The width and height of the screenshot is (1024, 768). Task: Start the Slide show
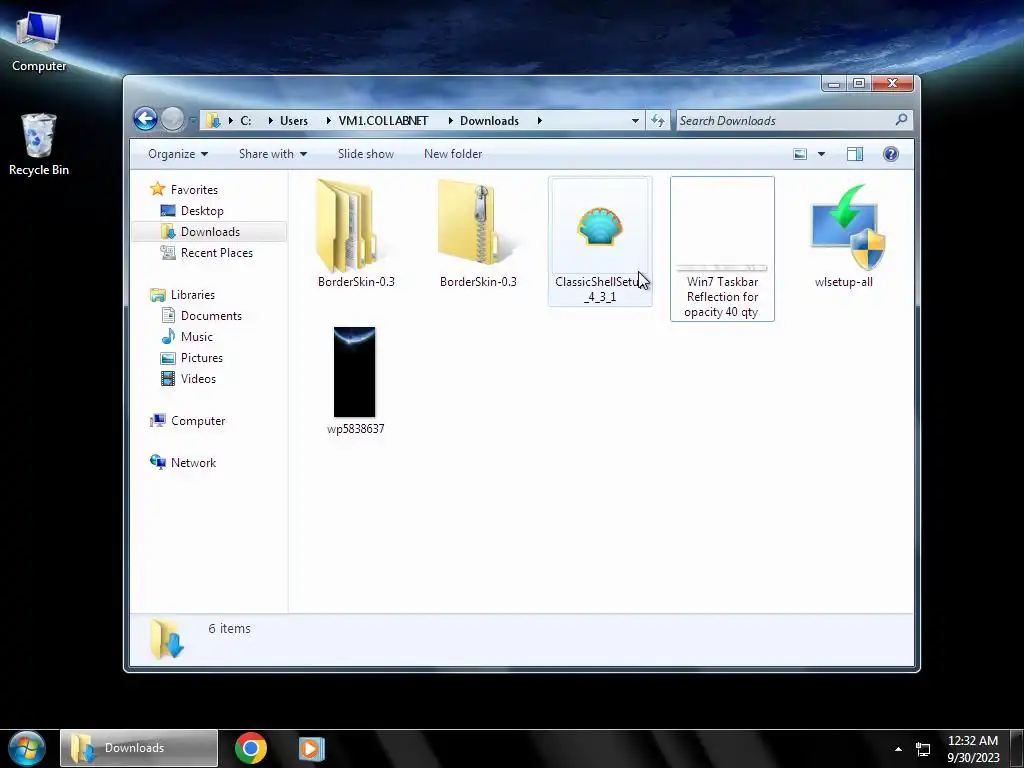[366, 154]
